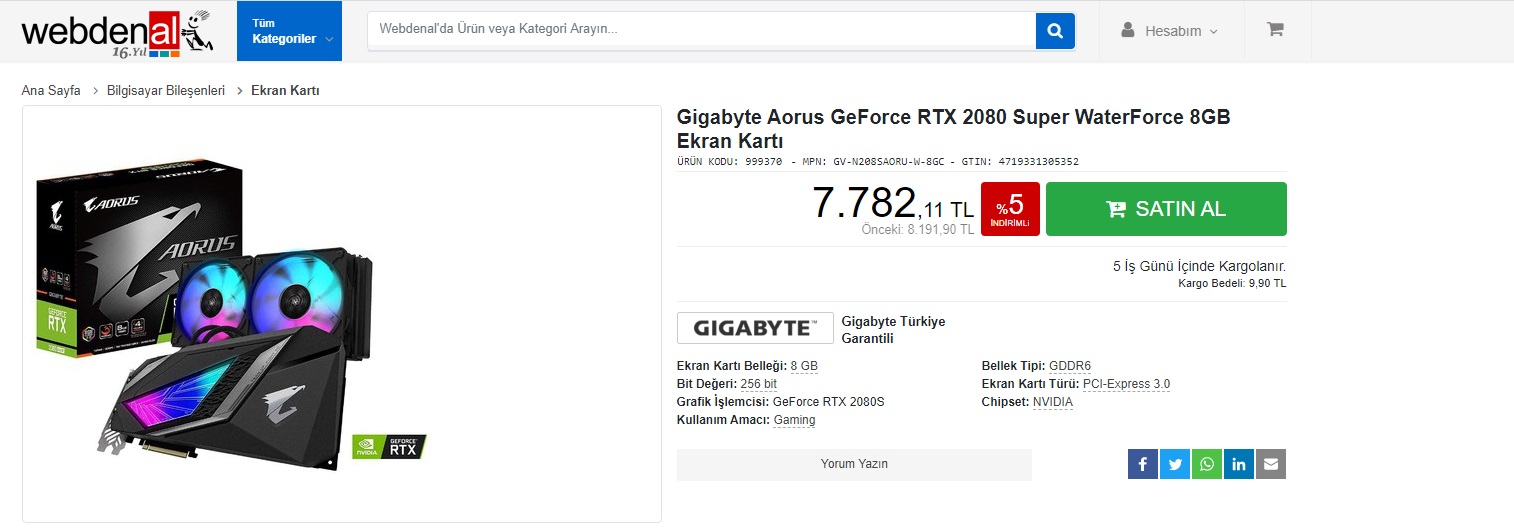Click the Yorum Yazın button
Screen dimensions: 1514x528
pos(854,464)
